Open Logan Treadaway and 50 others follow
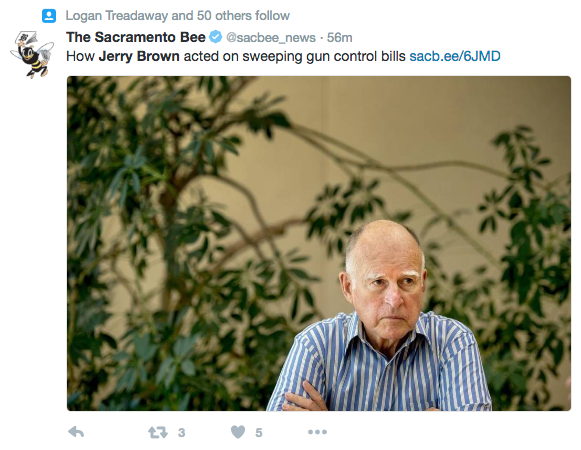Image resolution: width=581 pixels, height=450 pixels. tap(177, 16)
